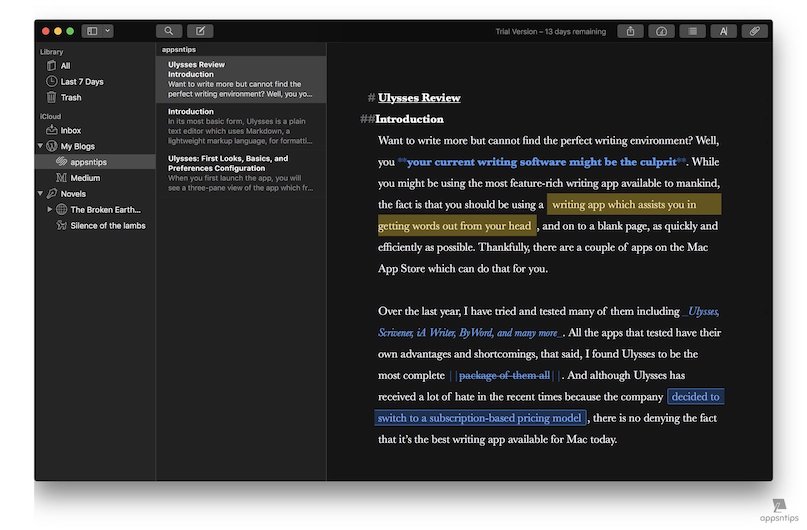This screenshot has height=530, width=807.
Task: Collapse the Novels group
Action: [x=39, y=194]
